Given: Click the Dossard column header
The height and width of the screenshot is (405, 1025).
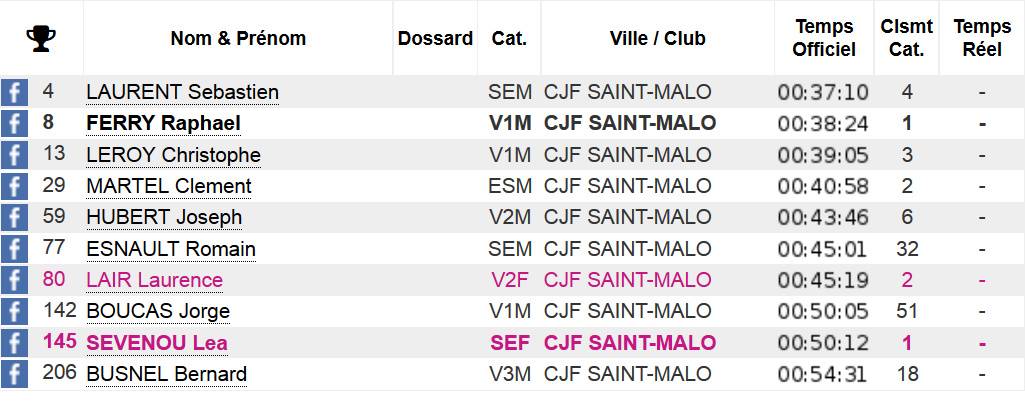Looking at the screenshot, I should (x=435, y=39).
